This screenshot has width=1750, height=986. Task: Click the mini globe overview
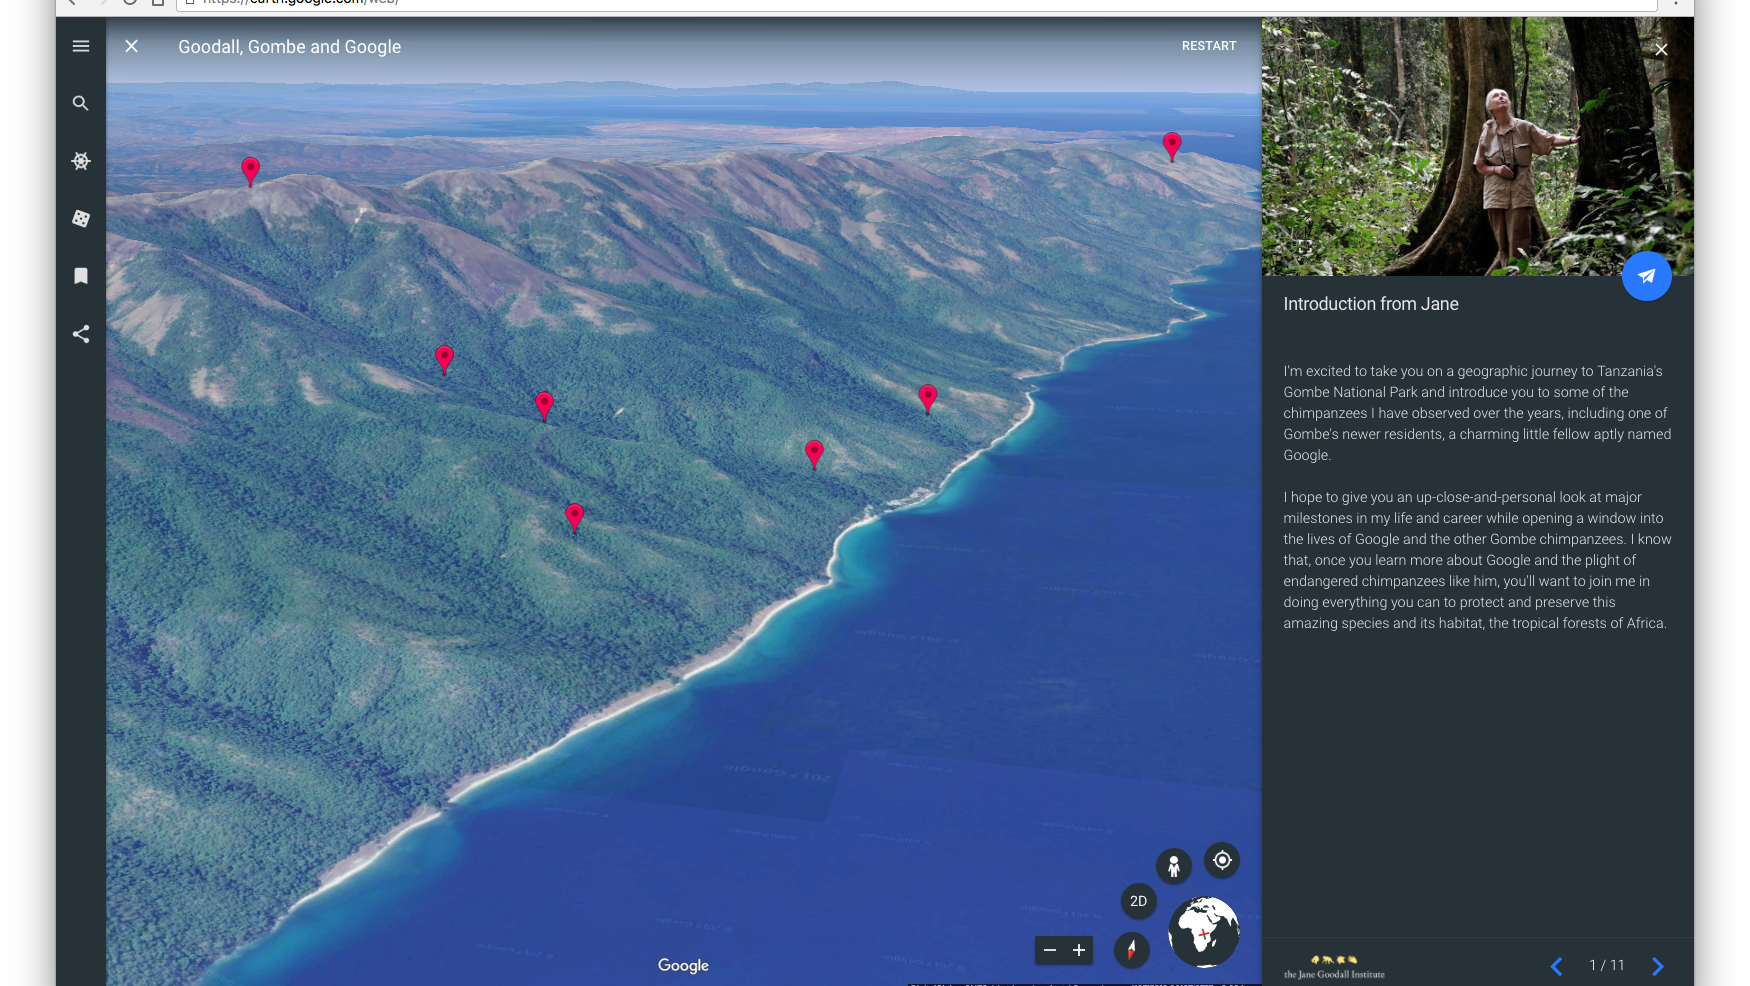tap(1204, 932)
